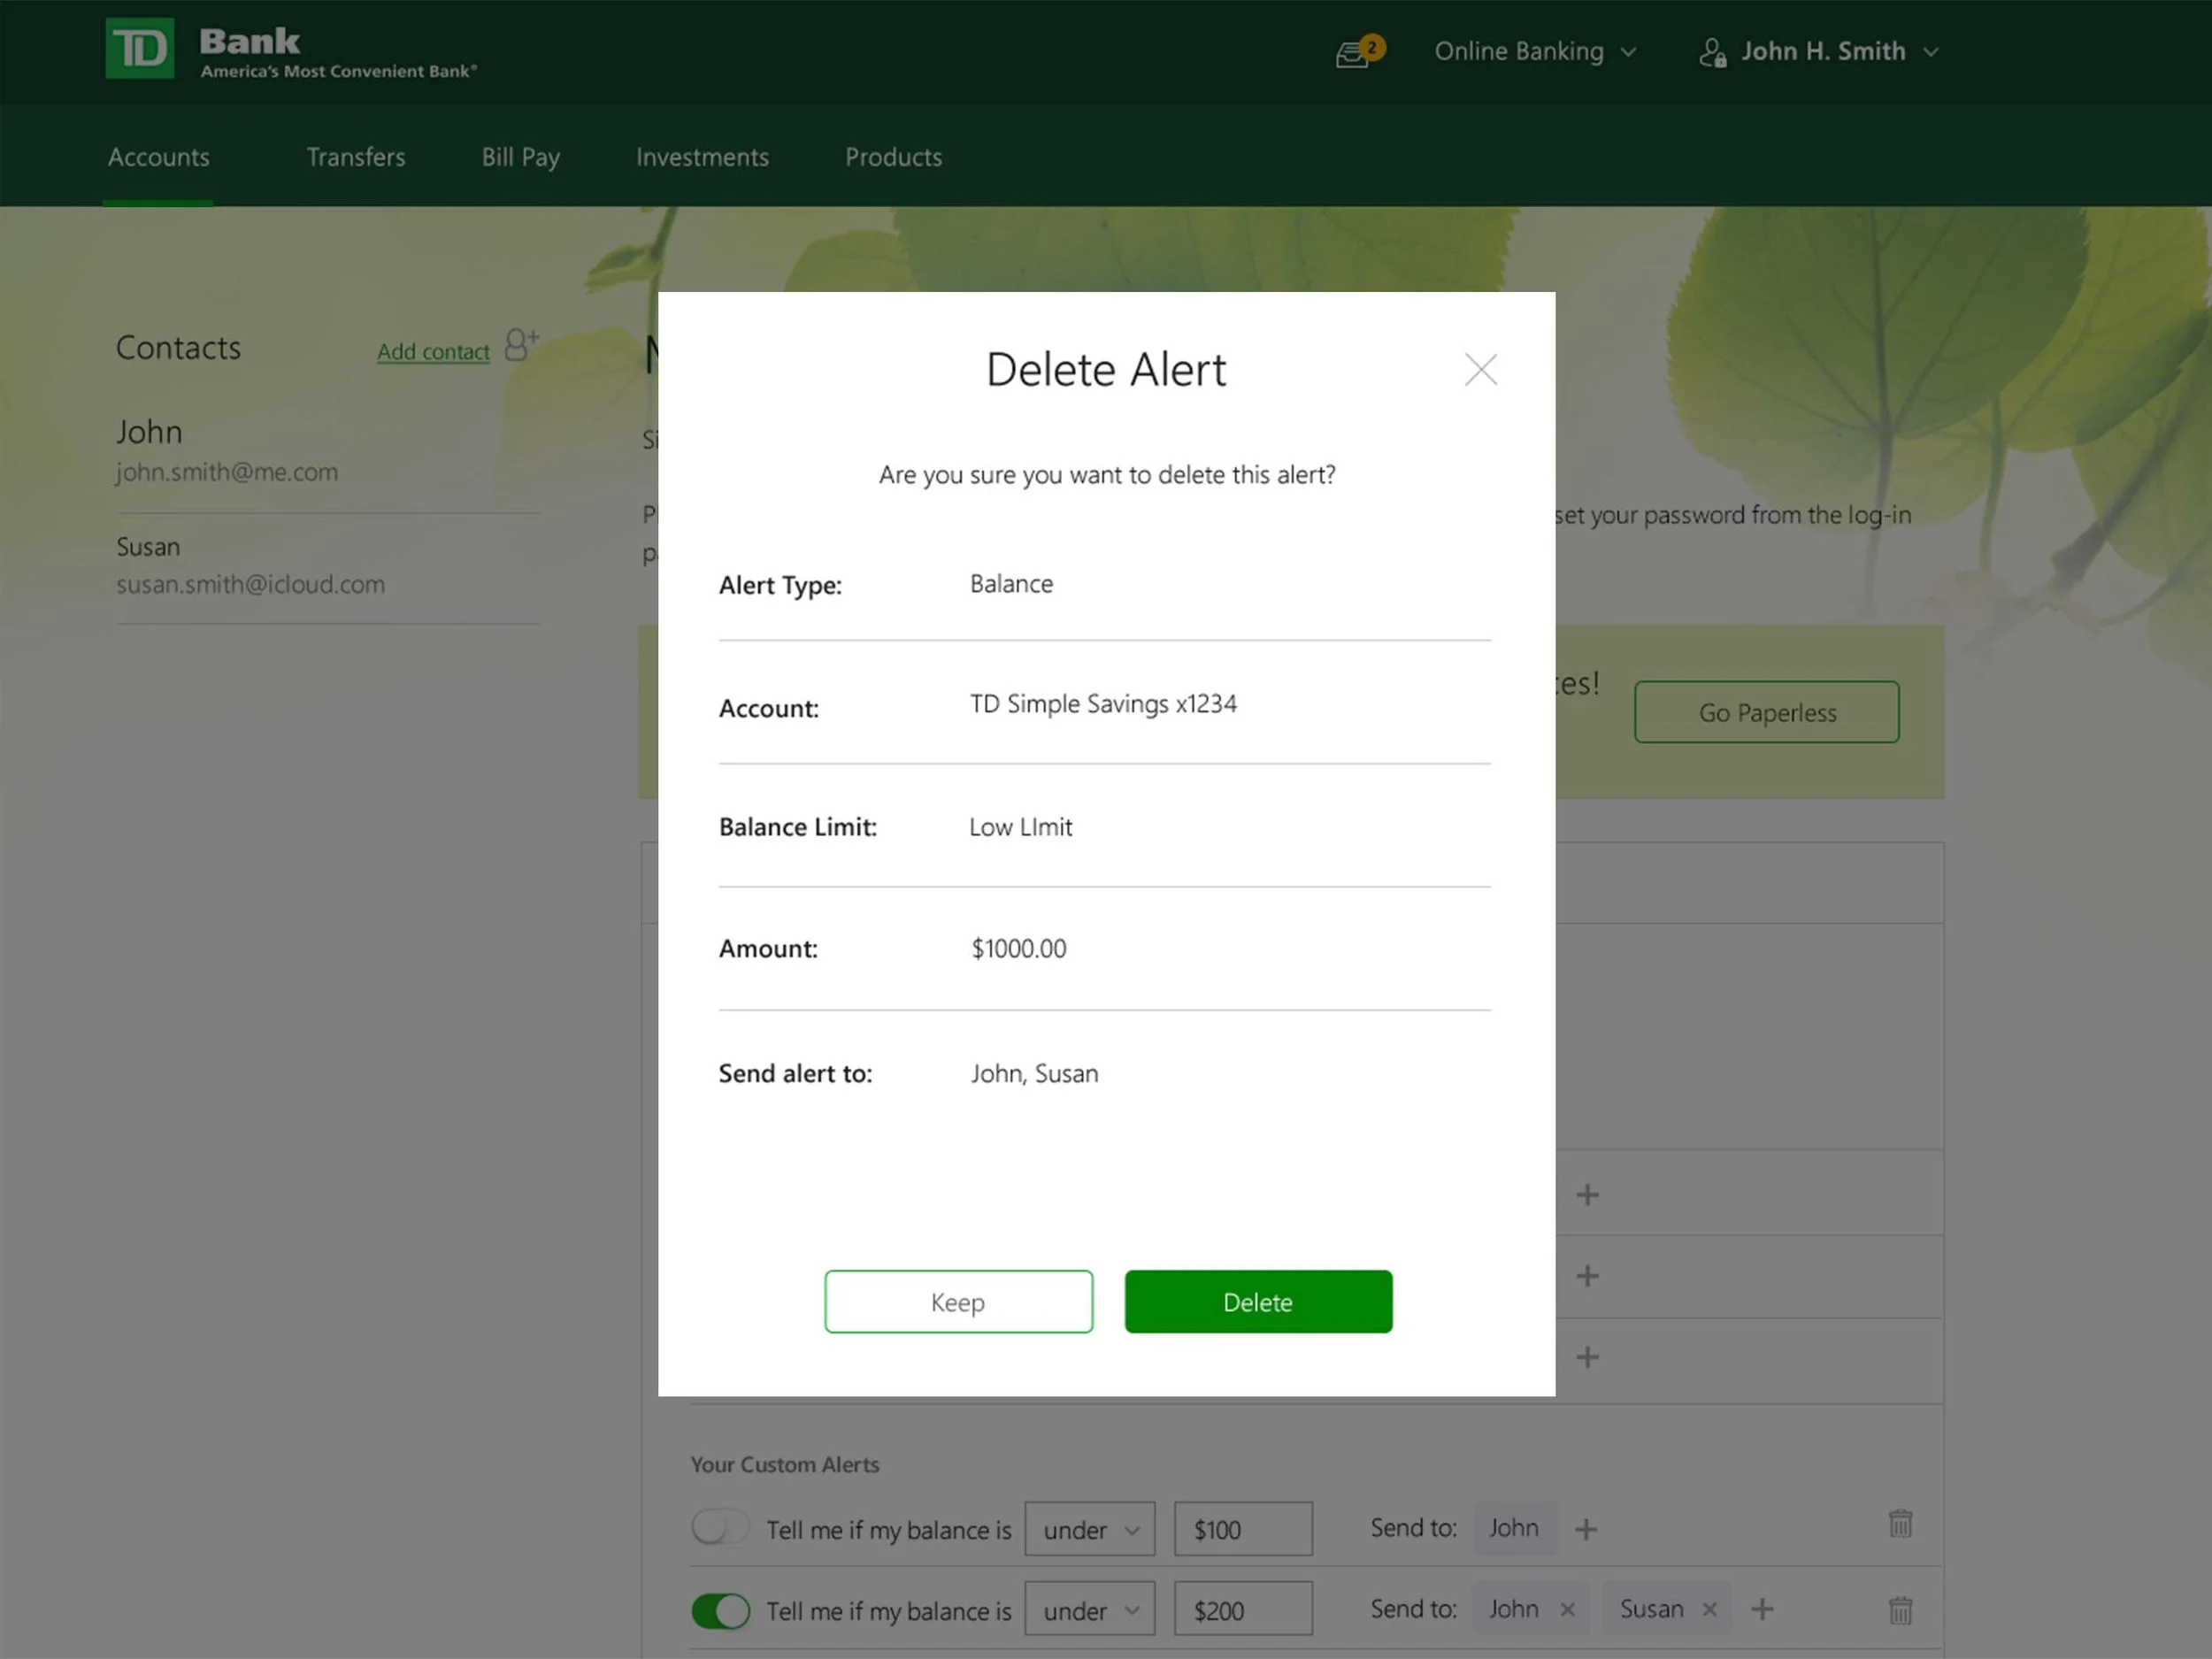This screenshot has width=2212, height=1659.
Task: Click the Go Paperless button
Action: point(1767,712)
